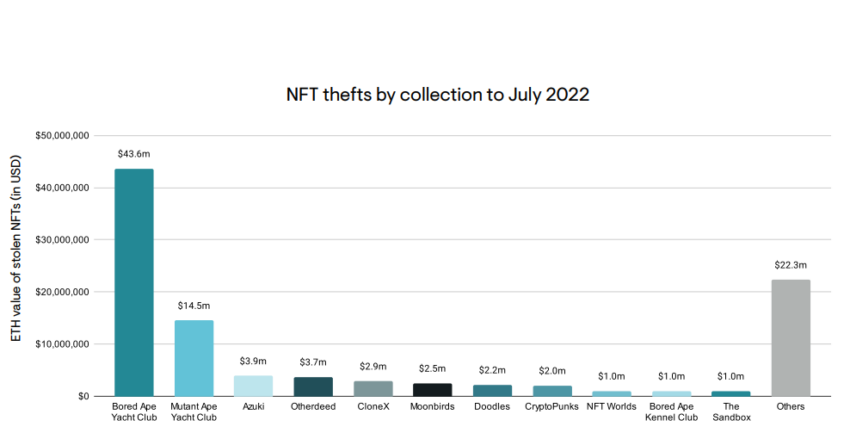Image resolution: width=850 pixels, height=439 pixels.
Task: Click the $20,000,000 axis tick label
Action: point(62,292)
